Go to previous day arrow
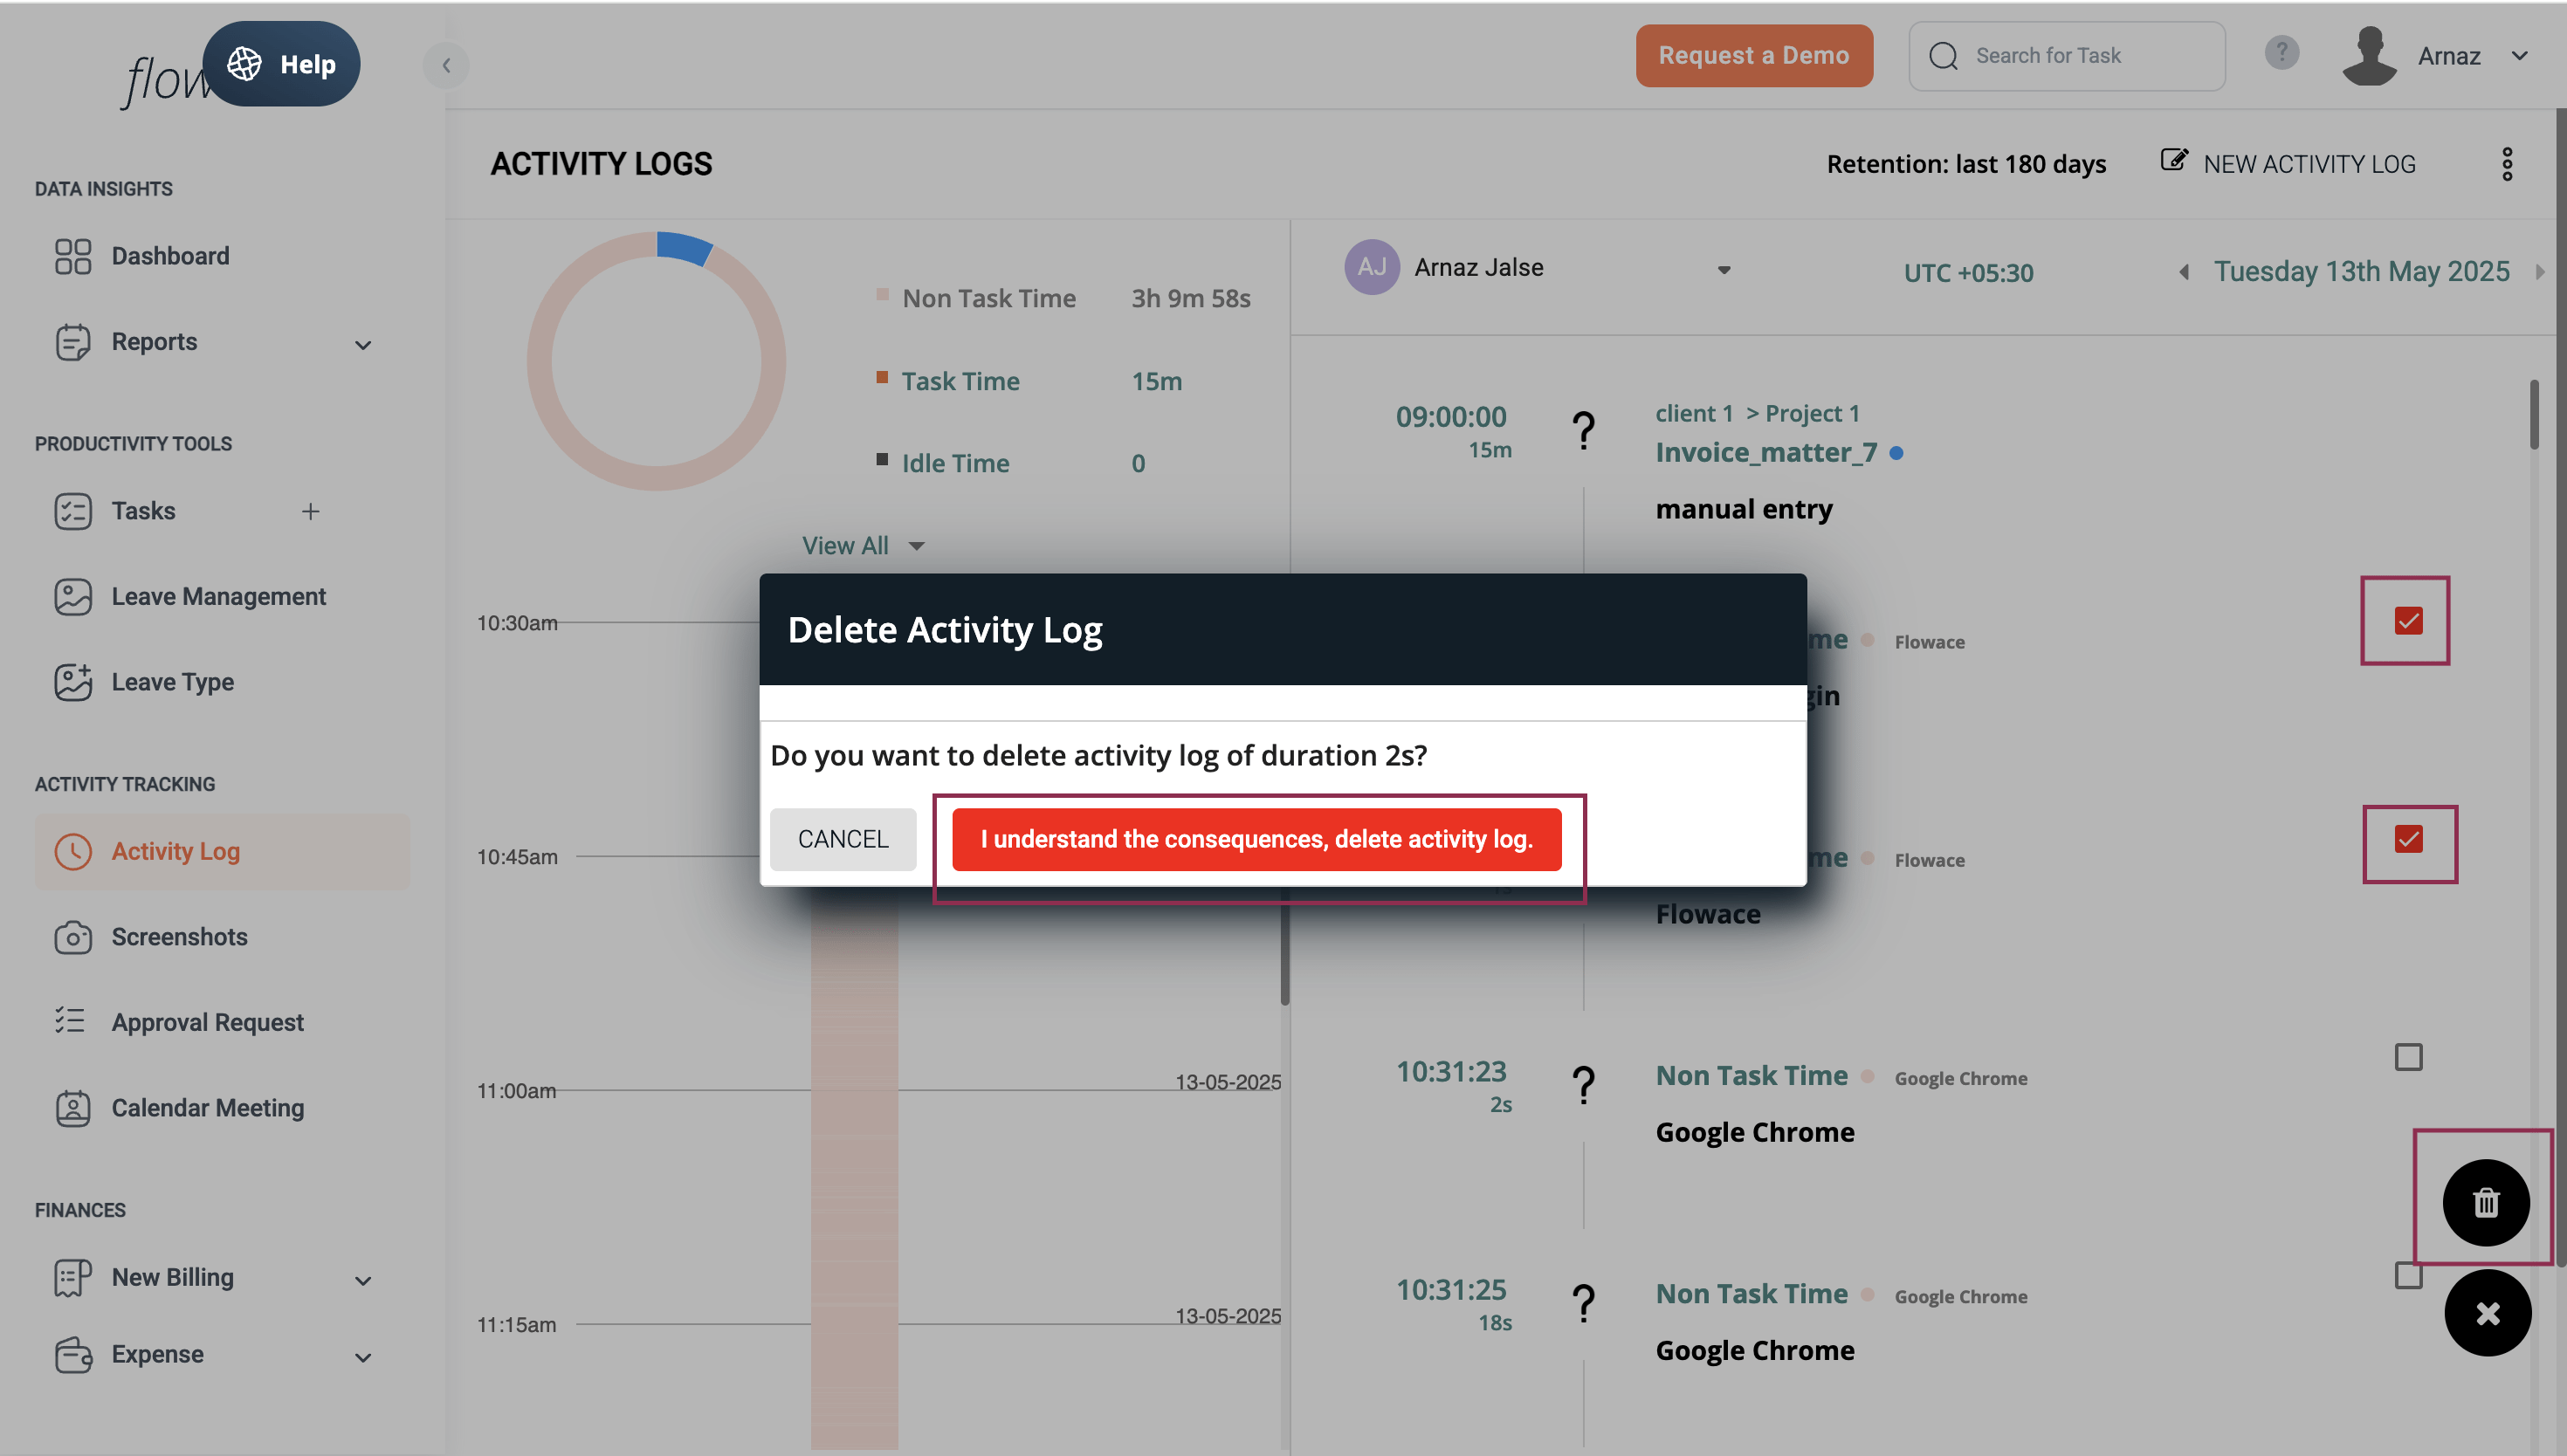2567x1456 pixels. 2184,272
